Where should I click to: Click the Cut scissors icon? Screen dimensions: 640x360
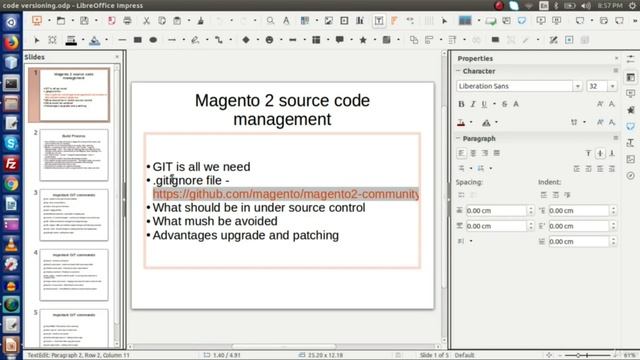[146, 20]
